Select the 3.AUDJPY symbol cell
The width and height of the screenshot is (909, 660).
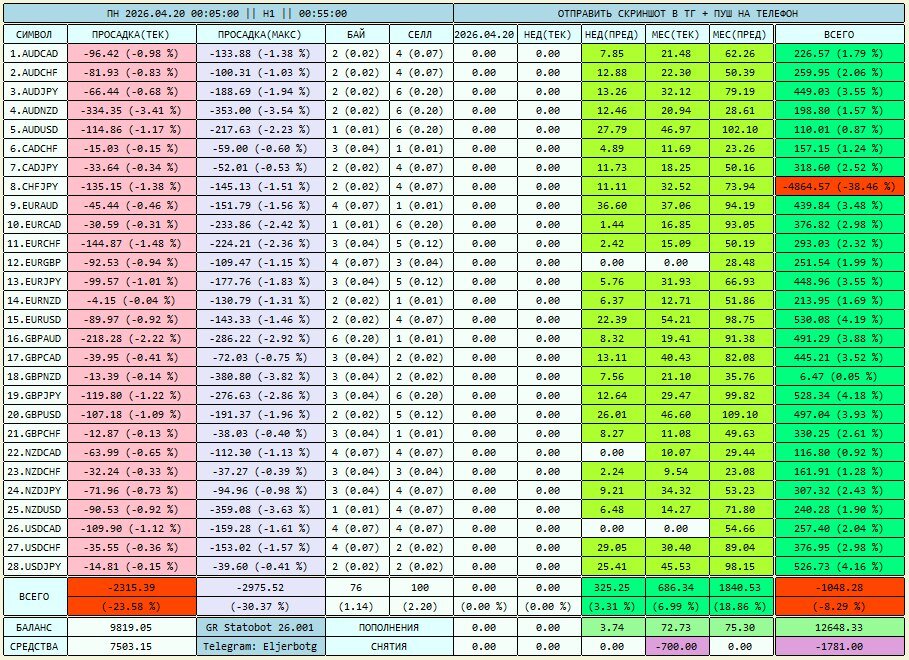click(x=34, y=92)
